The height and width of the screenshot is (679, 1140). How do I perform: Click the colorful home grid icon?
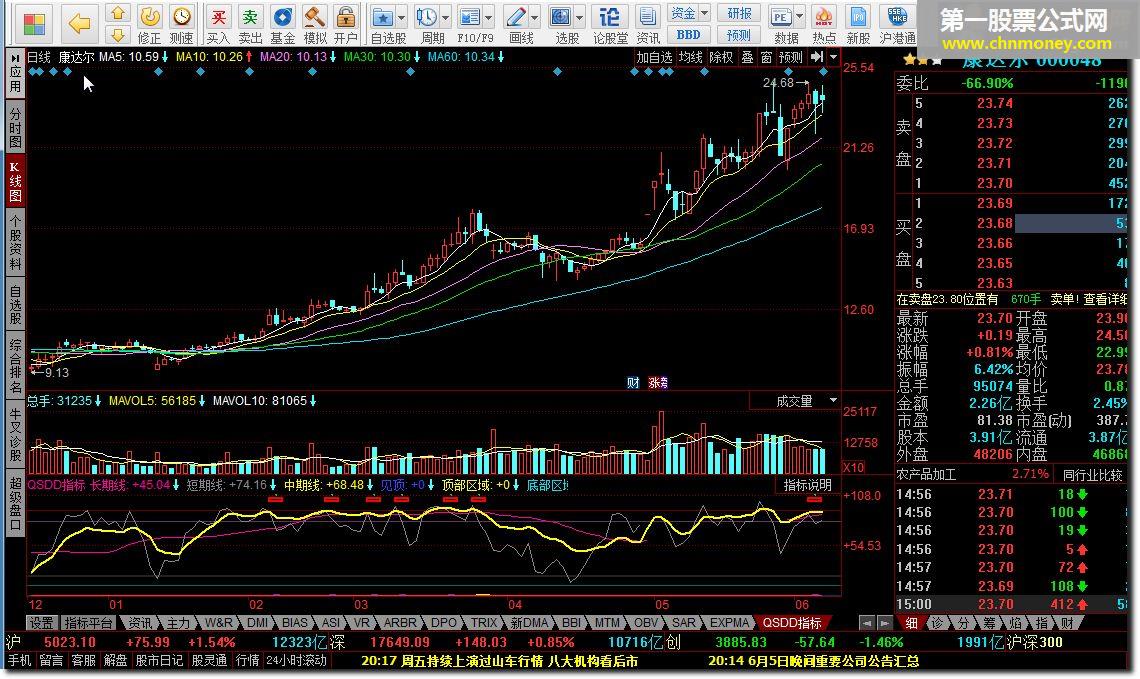pos(33,23)
